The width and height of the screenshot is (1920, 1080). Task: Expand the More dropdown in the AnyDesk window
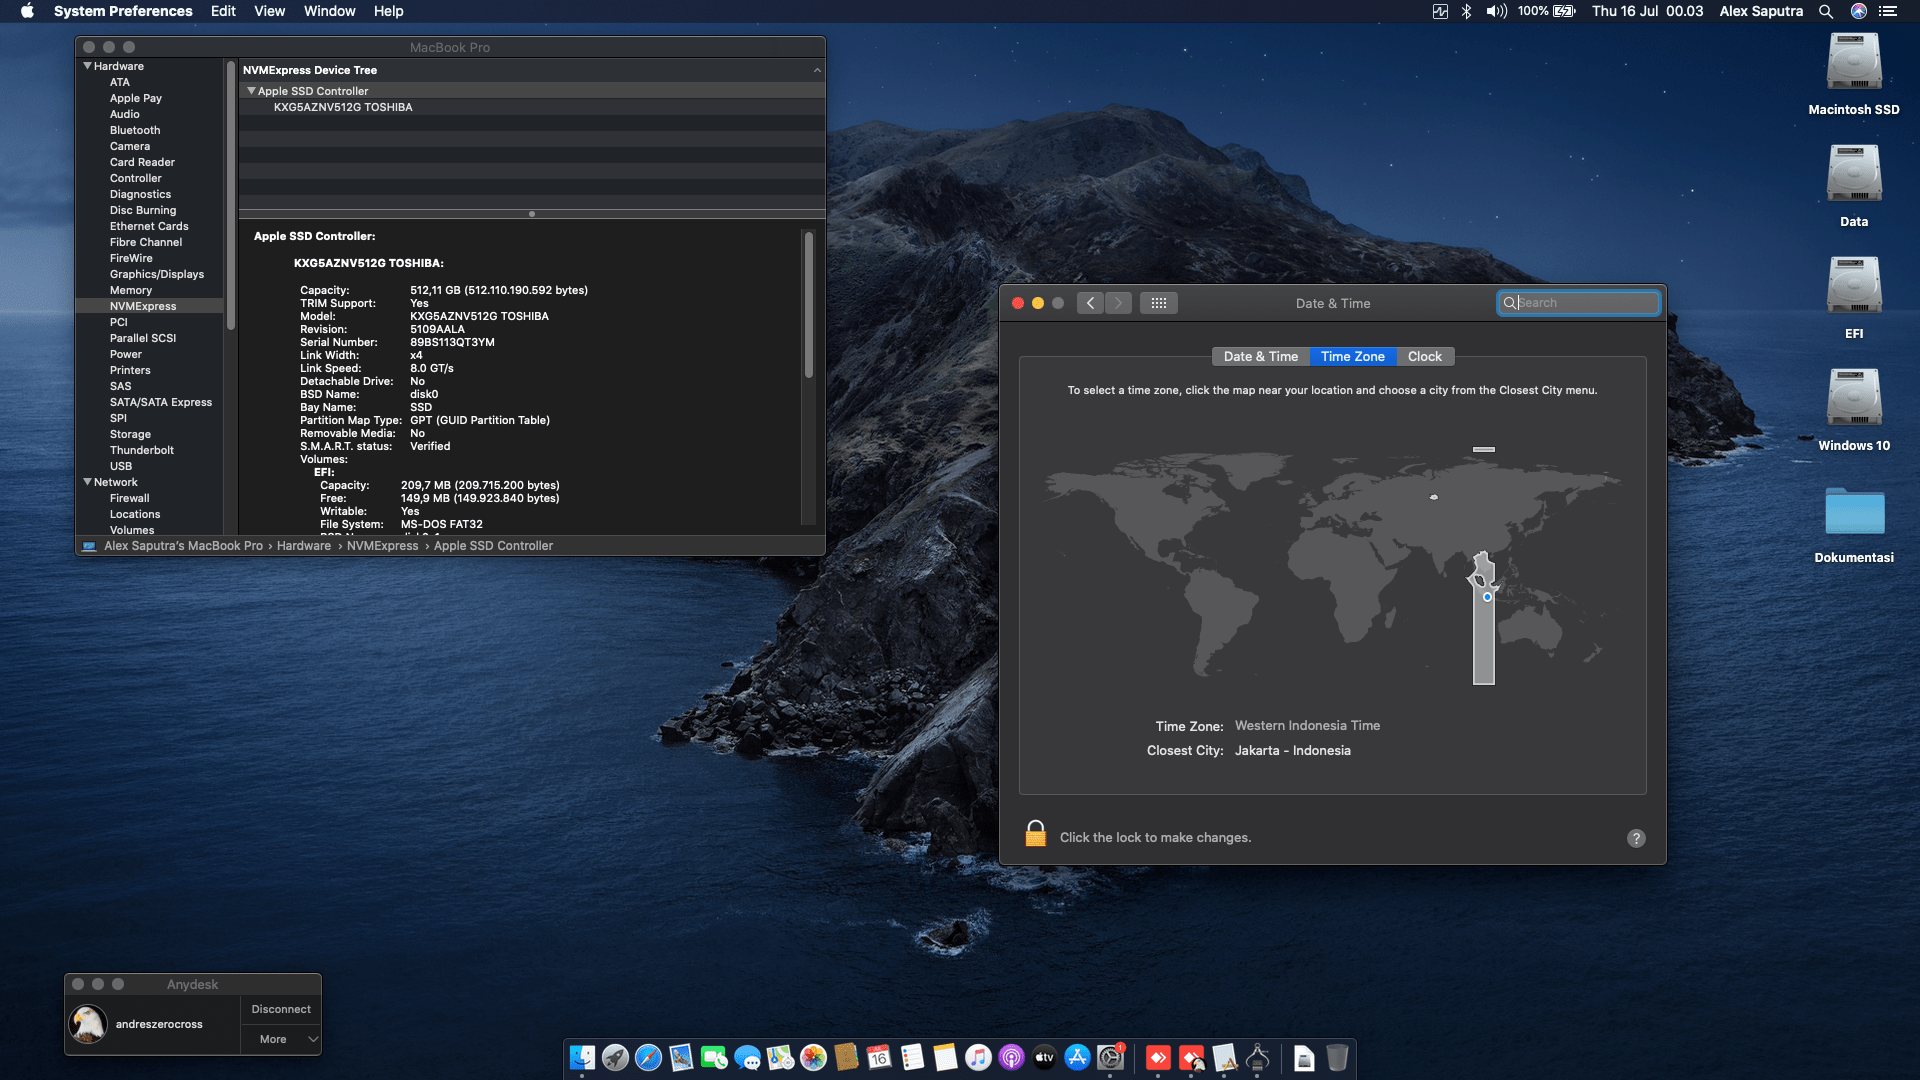click(281, 1039)
